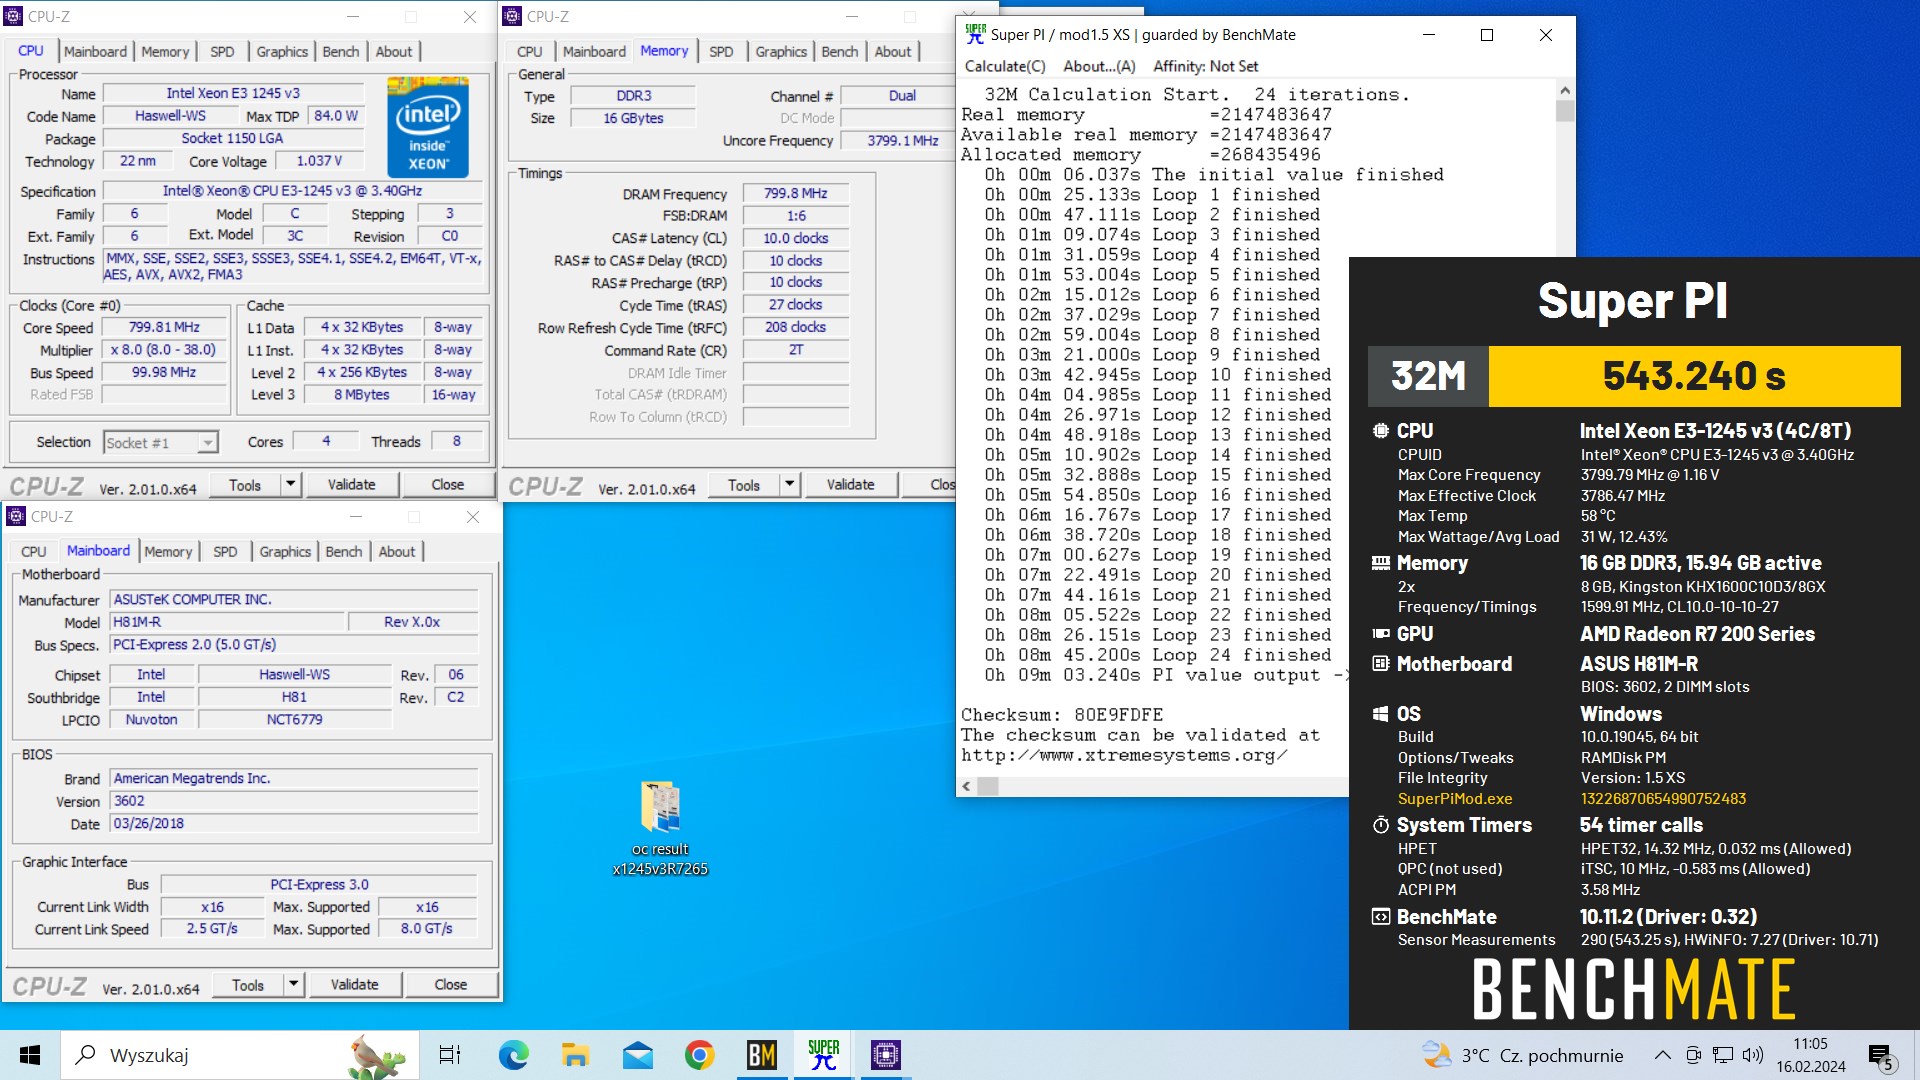This screenshot has height=1080, width=1920.
Task: Open the Tools dropdown arrow in Mainboard window
Action: point(293,984)
